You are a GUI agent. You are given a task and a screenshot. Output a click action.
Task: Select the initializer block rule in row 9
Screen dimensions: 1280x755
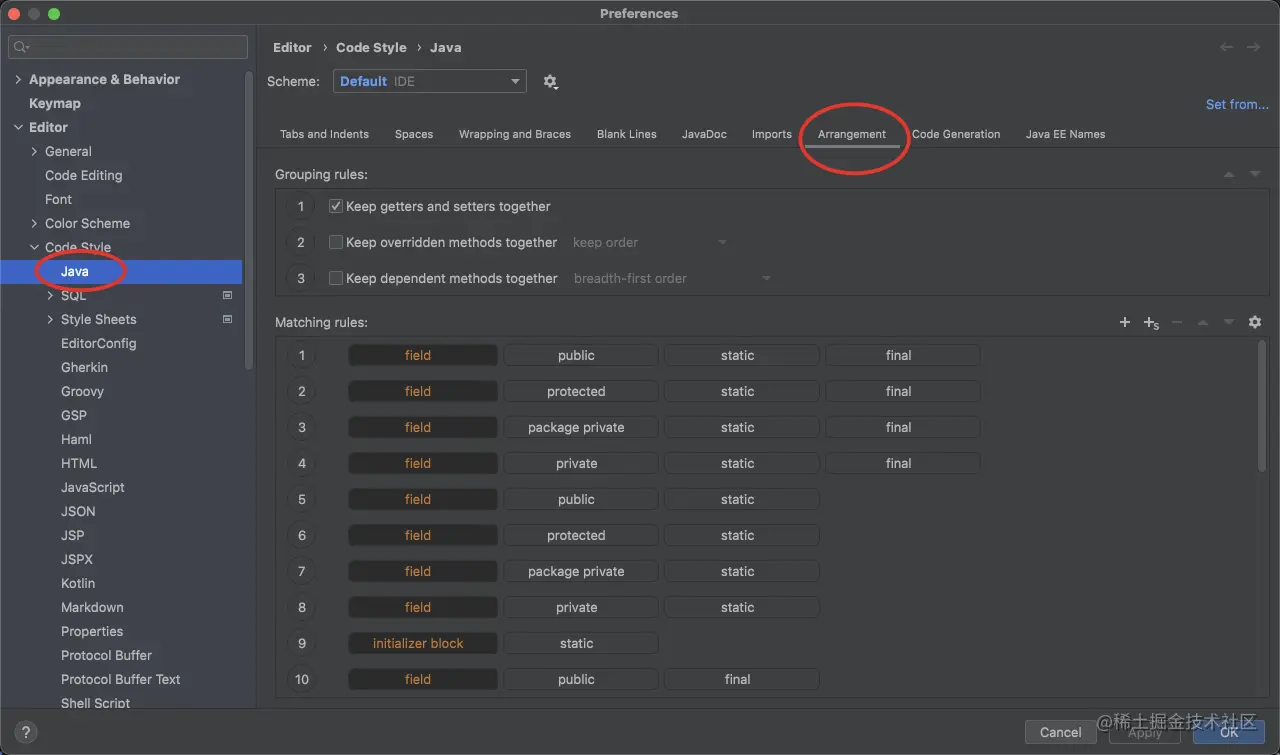pos(418,643)
